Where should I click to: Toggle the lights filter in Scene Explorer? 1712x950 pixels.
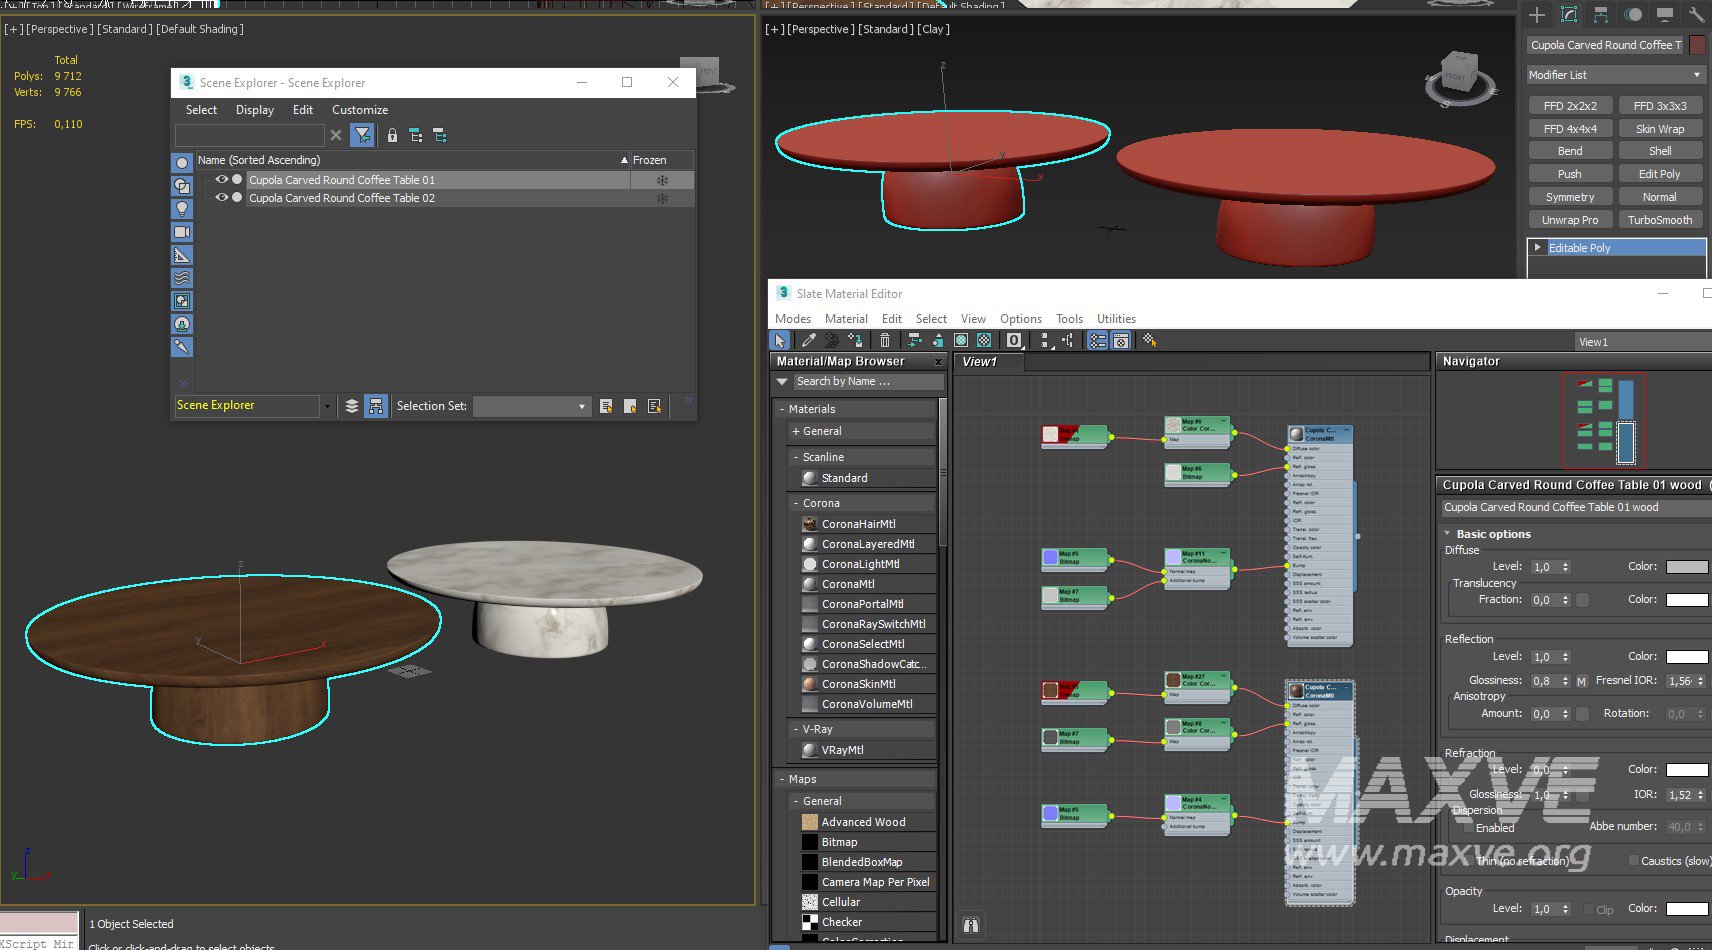coord(182,209)
